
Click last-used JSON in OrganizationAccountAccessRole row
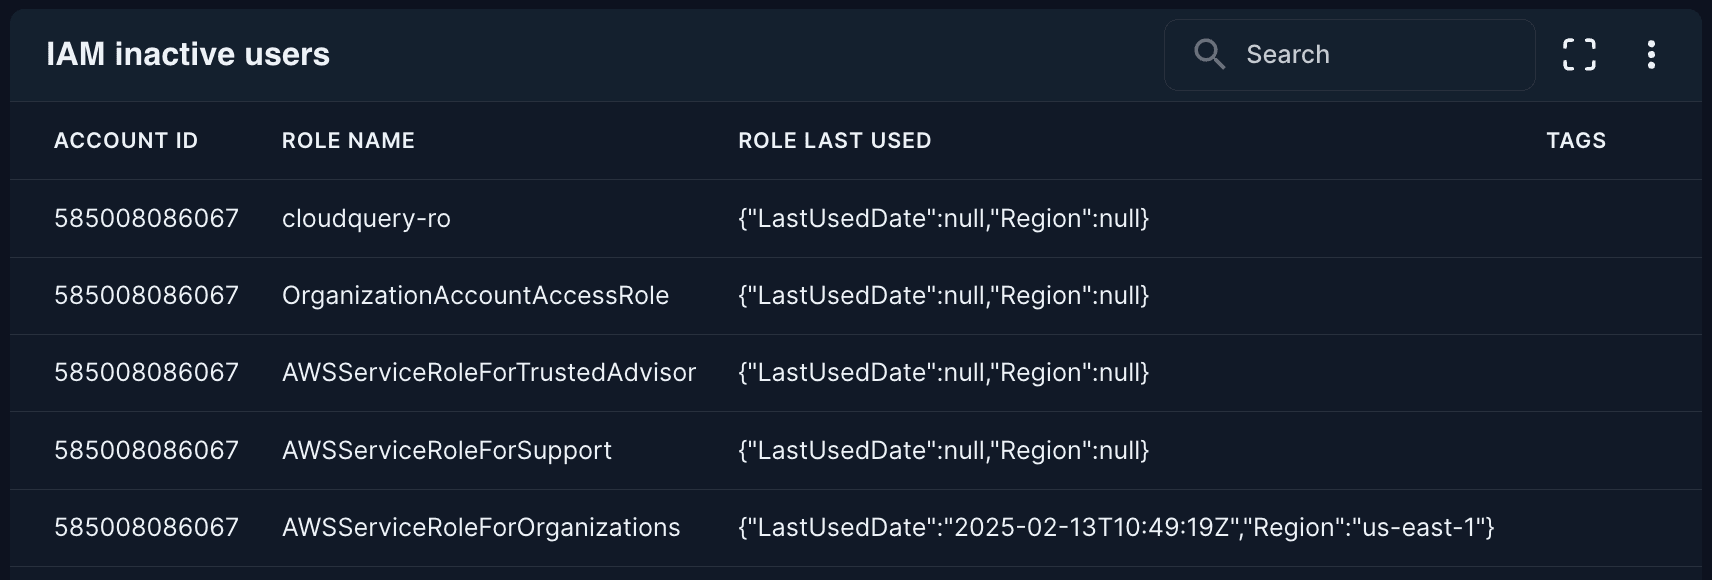click(943, 296)
